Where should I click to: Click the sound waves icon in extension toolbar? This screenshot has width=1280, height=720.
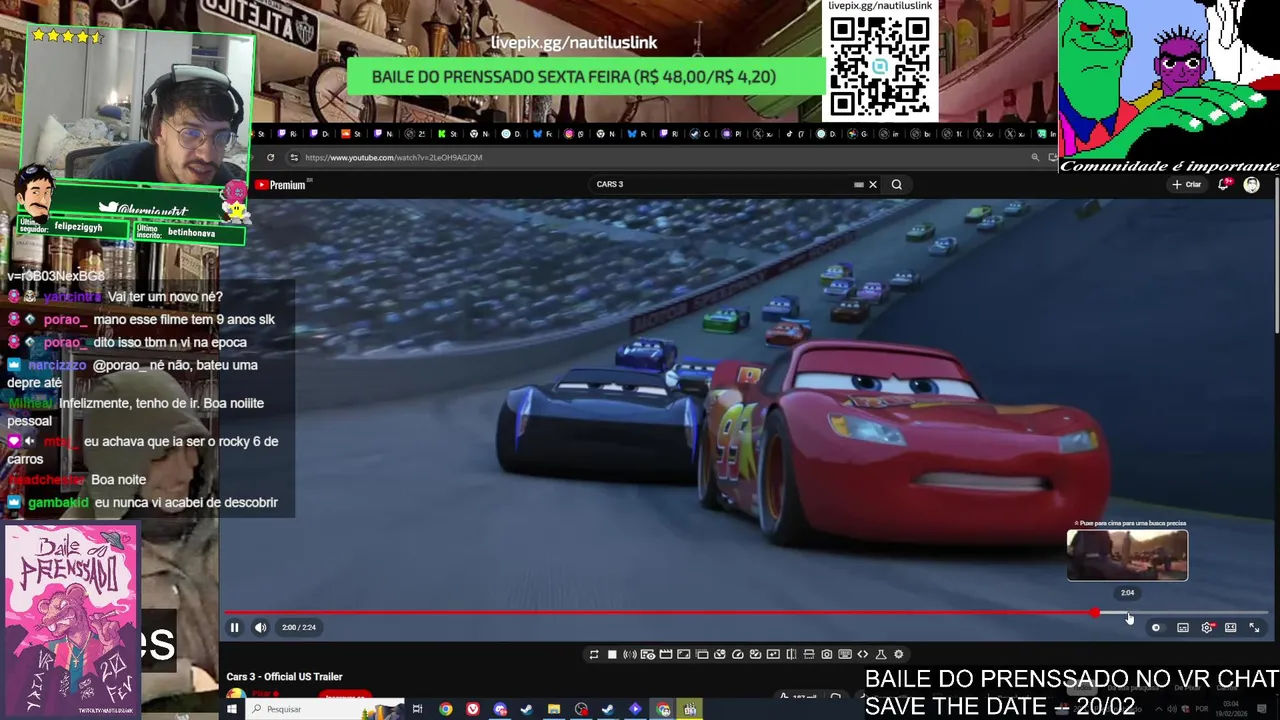pyautogui.click(x=630, y=654)
